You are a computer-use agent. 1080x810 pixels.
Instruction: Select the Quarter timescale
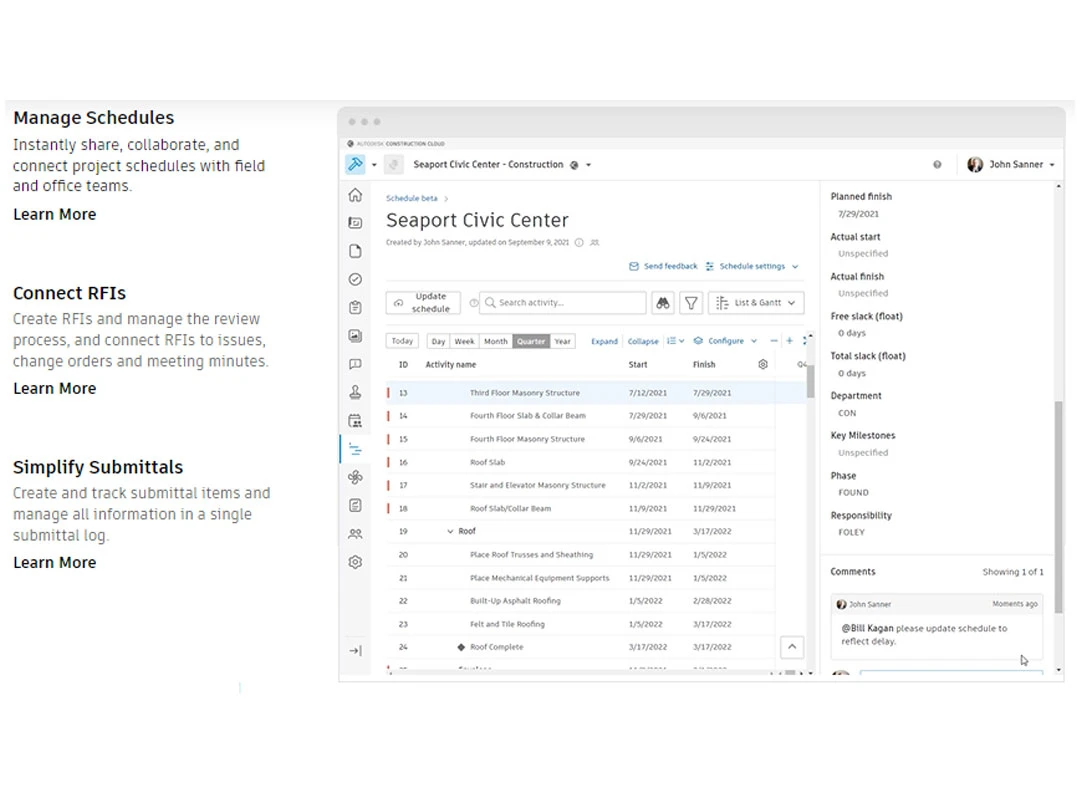[x=531, y=342]
